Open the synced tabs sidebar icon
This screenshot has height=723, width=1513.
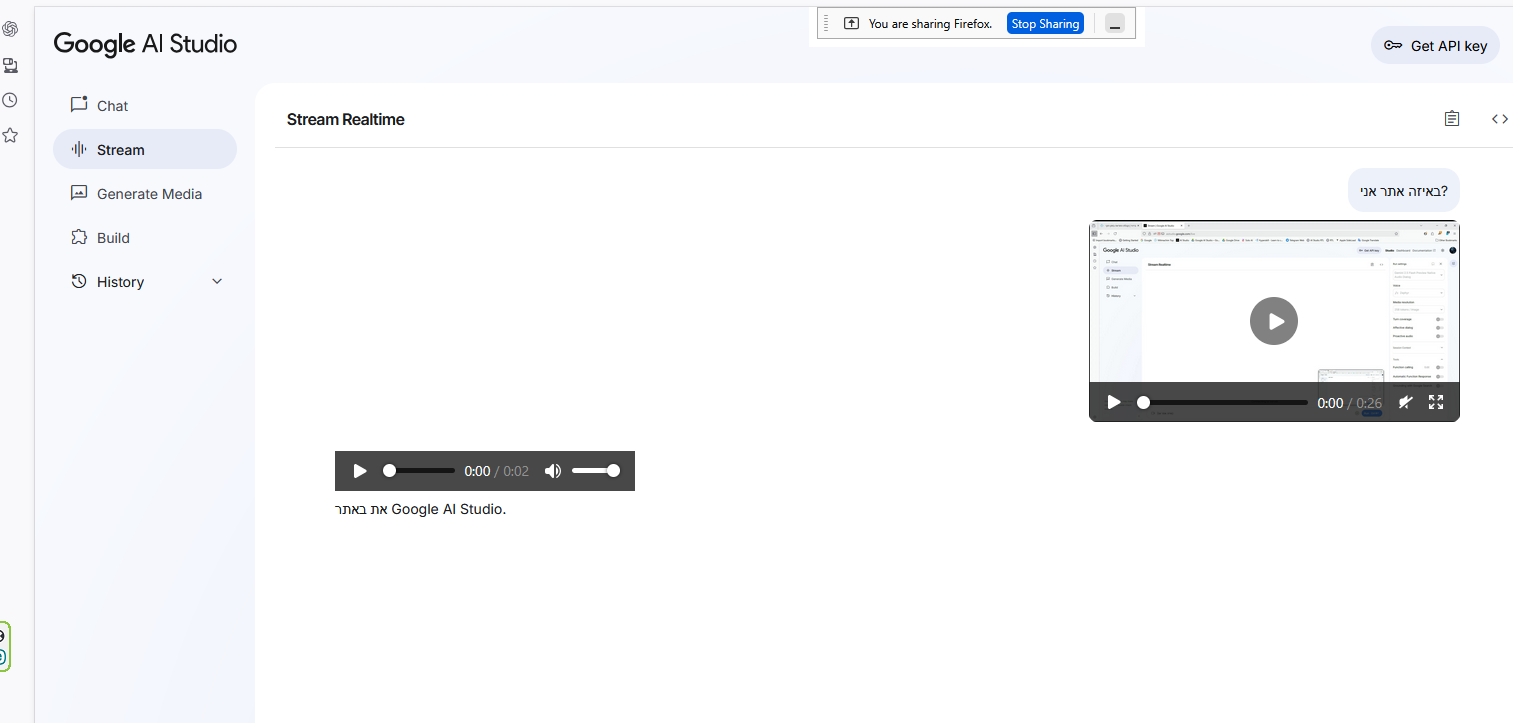[x=10, y=65]
